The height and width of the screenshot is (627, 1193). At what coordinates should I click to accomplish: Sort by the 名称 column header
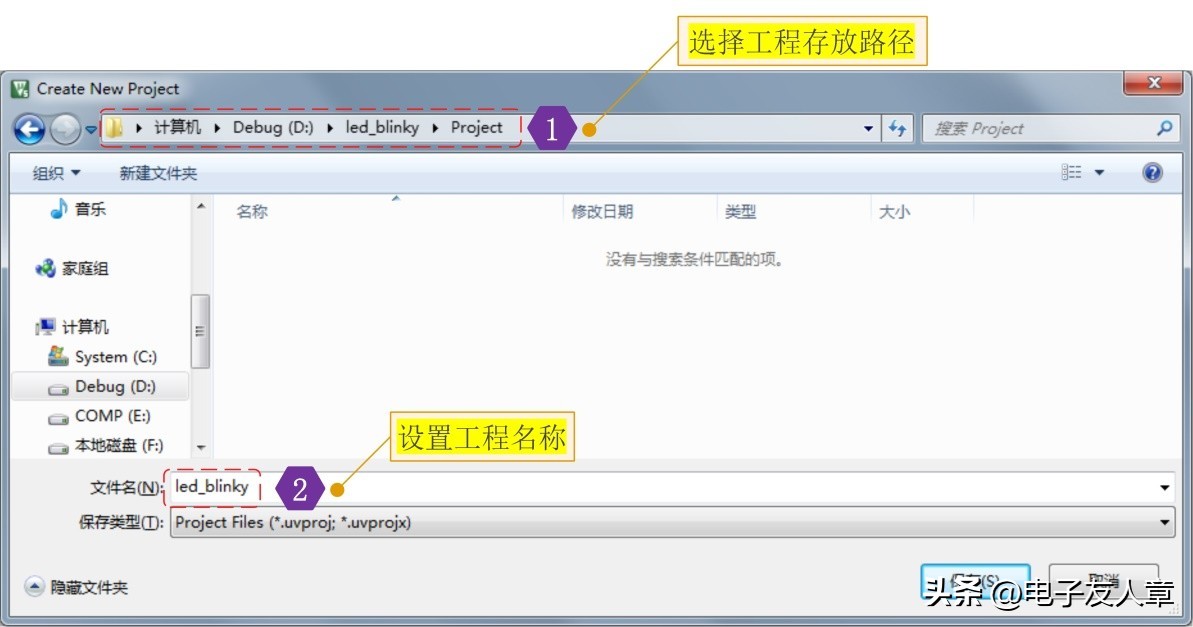click(252, 212)
